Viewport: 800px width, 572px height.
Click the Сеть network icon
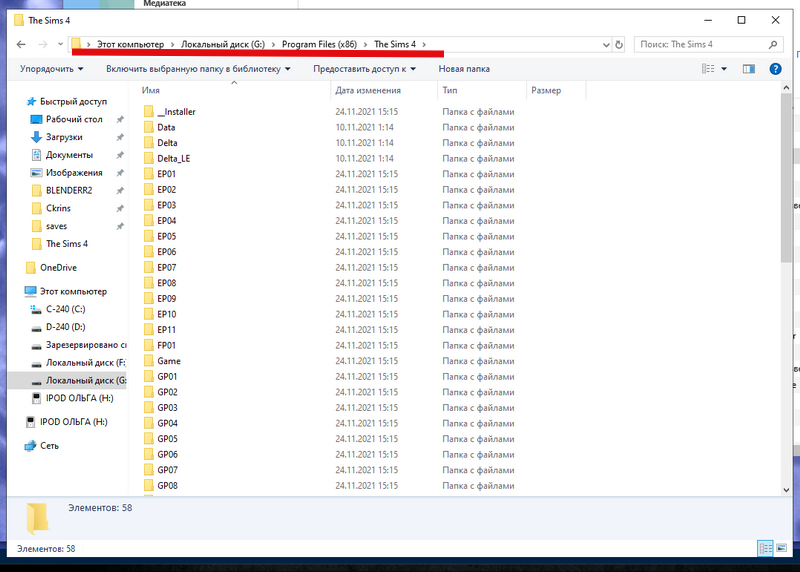pos(30,445)
